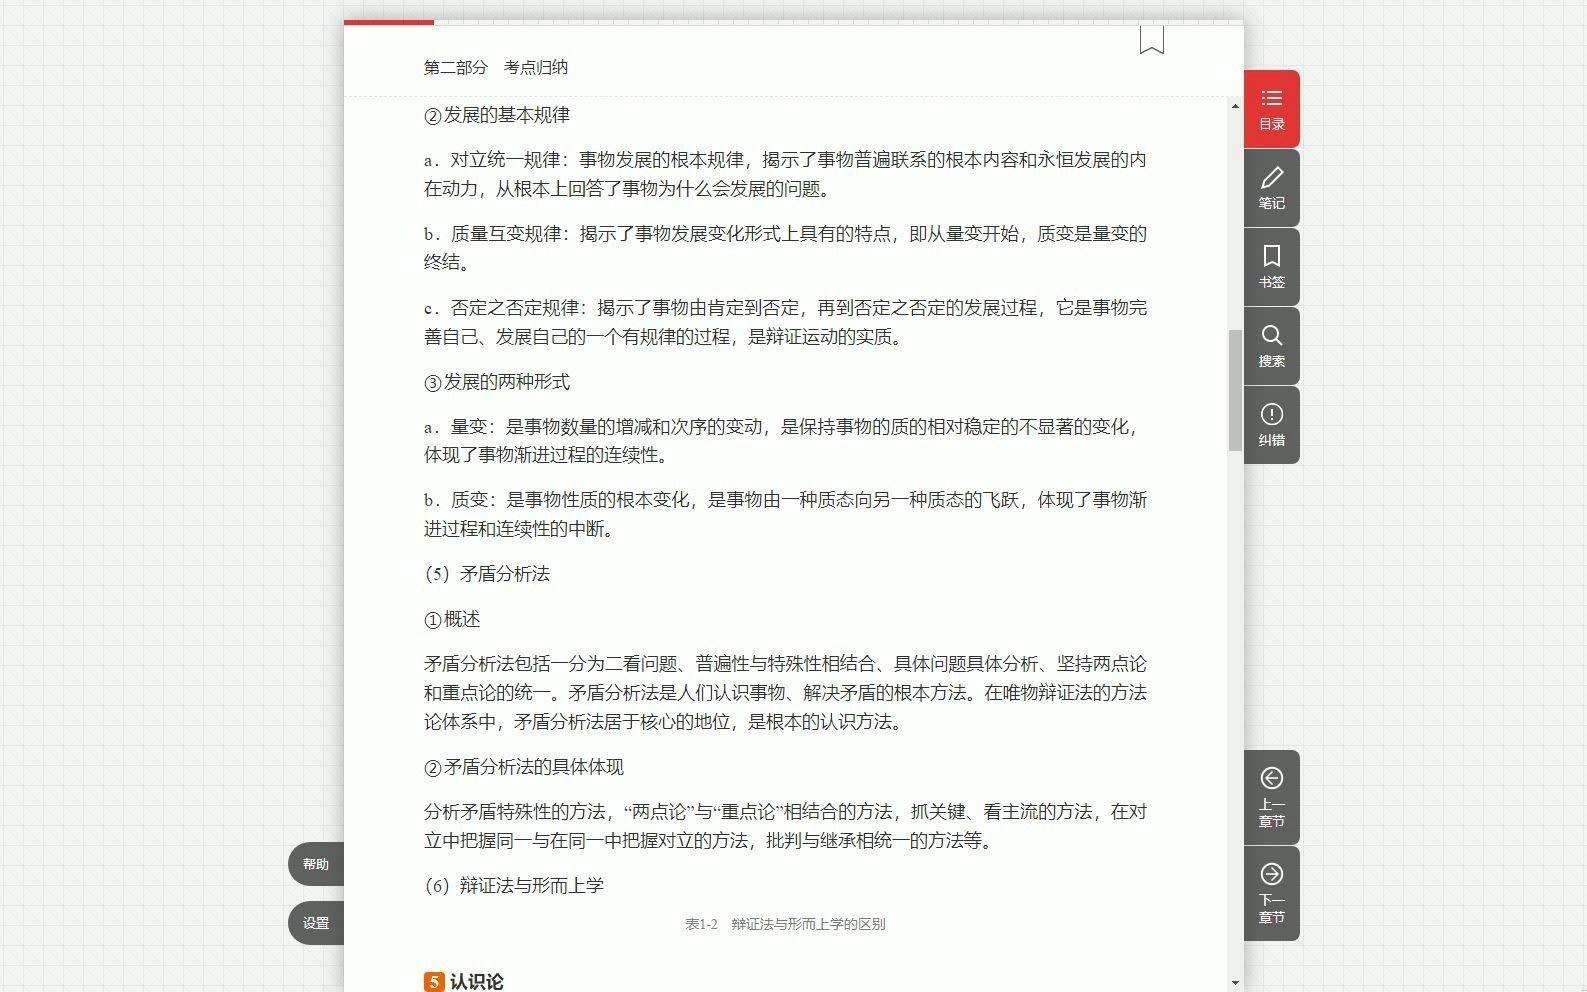
Task: Click the red reading progress bar
Action: [389, 22]
